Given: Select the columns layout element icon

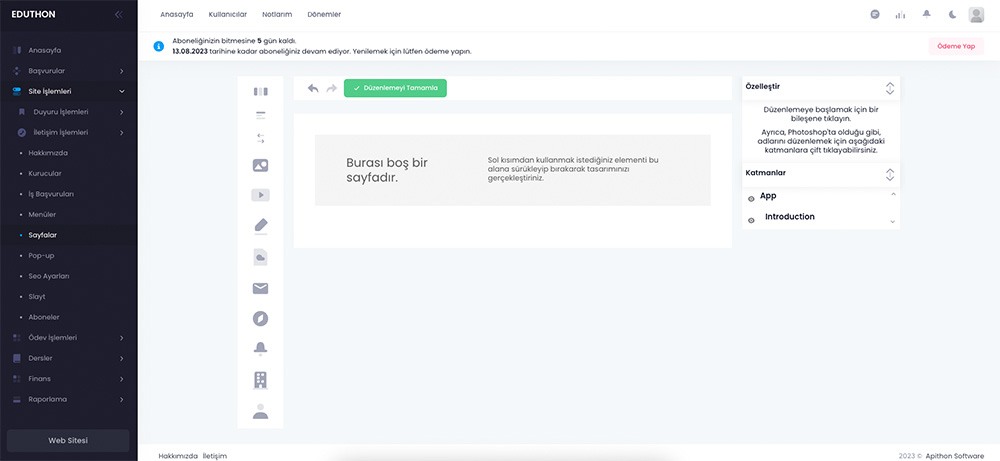Looking at the screenshot, I should 260,92.
